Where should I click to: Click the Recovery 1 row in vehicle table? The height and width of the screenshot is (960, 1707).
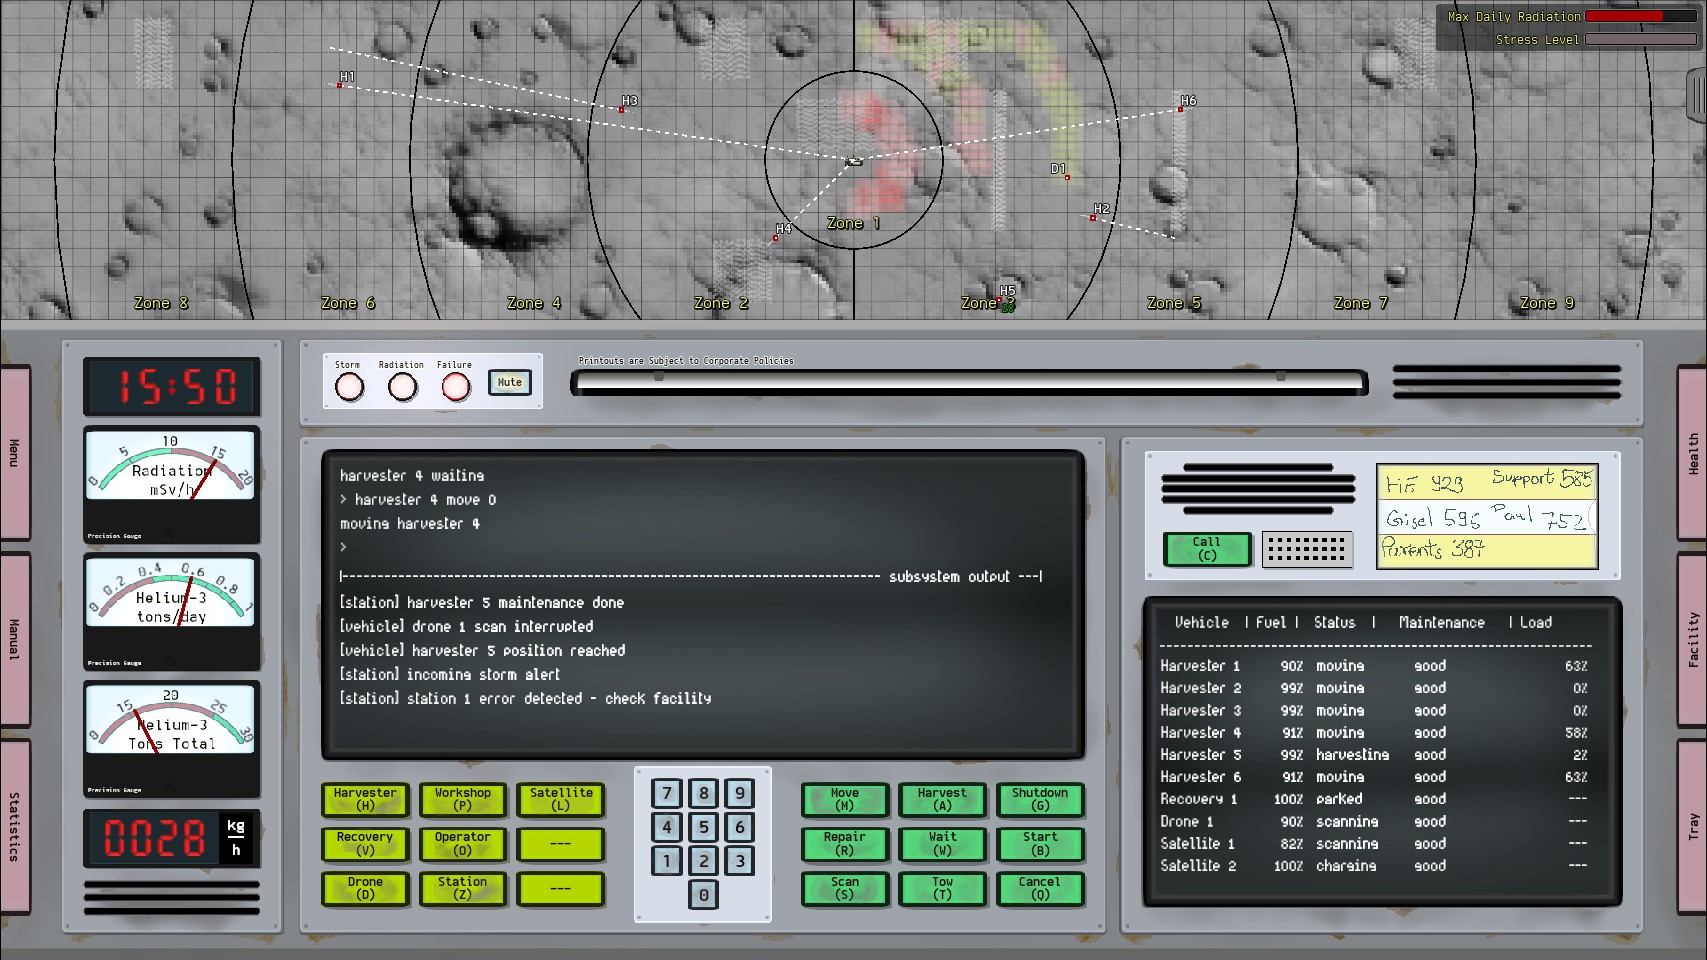click(x=1375, y=799)
